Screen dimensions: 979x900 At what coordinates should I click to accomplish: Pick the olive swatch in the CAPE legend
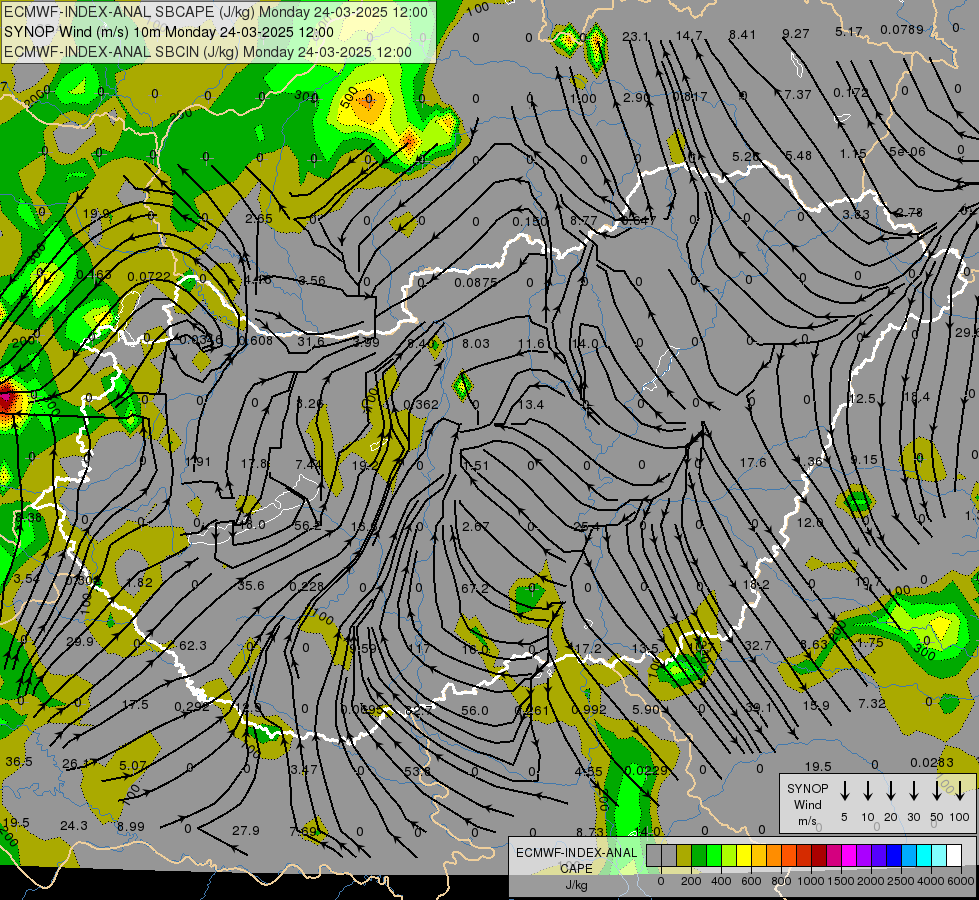pos(684,856)
